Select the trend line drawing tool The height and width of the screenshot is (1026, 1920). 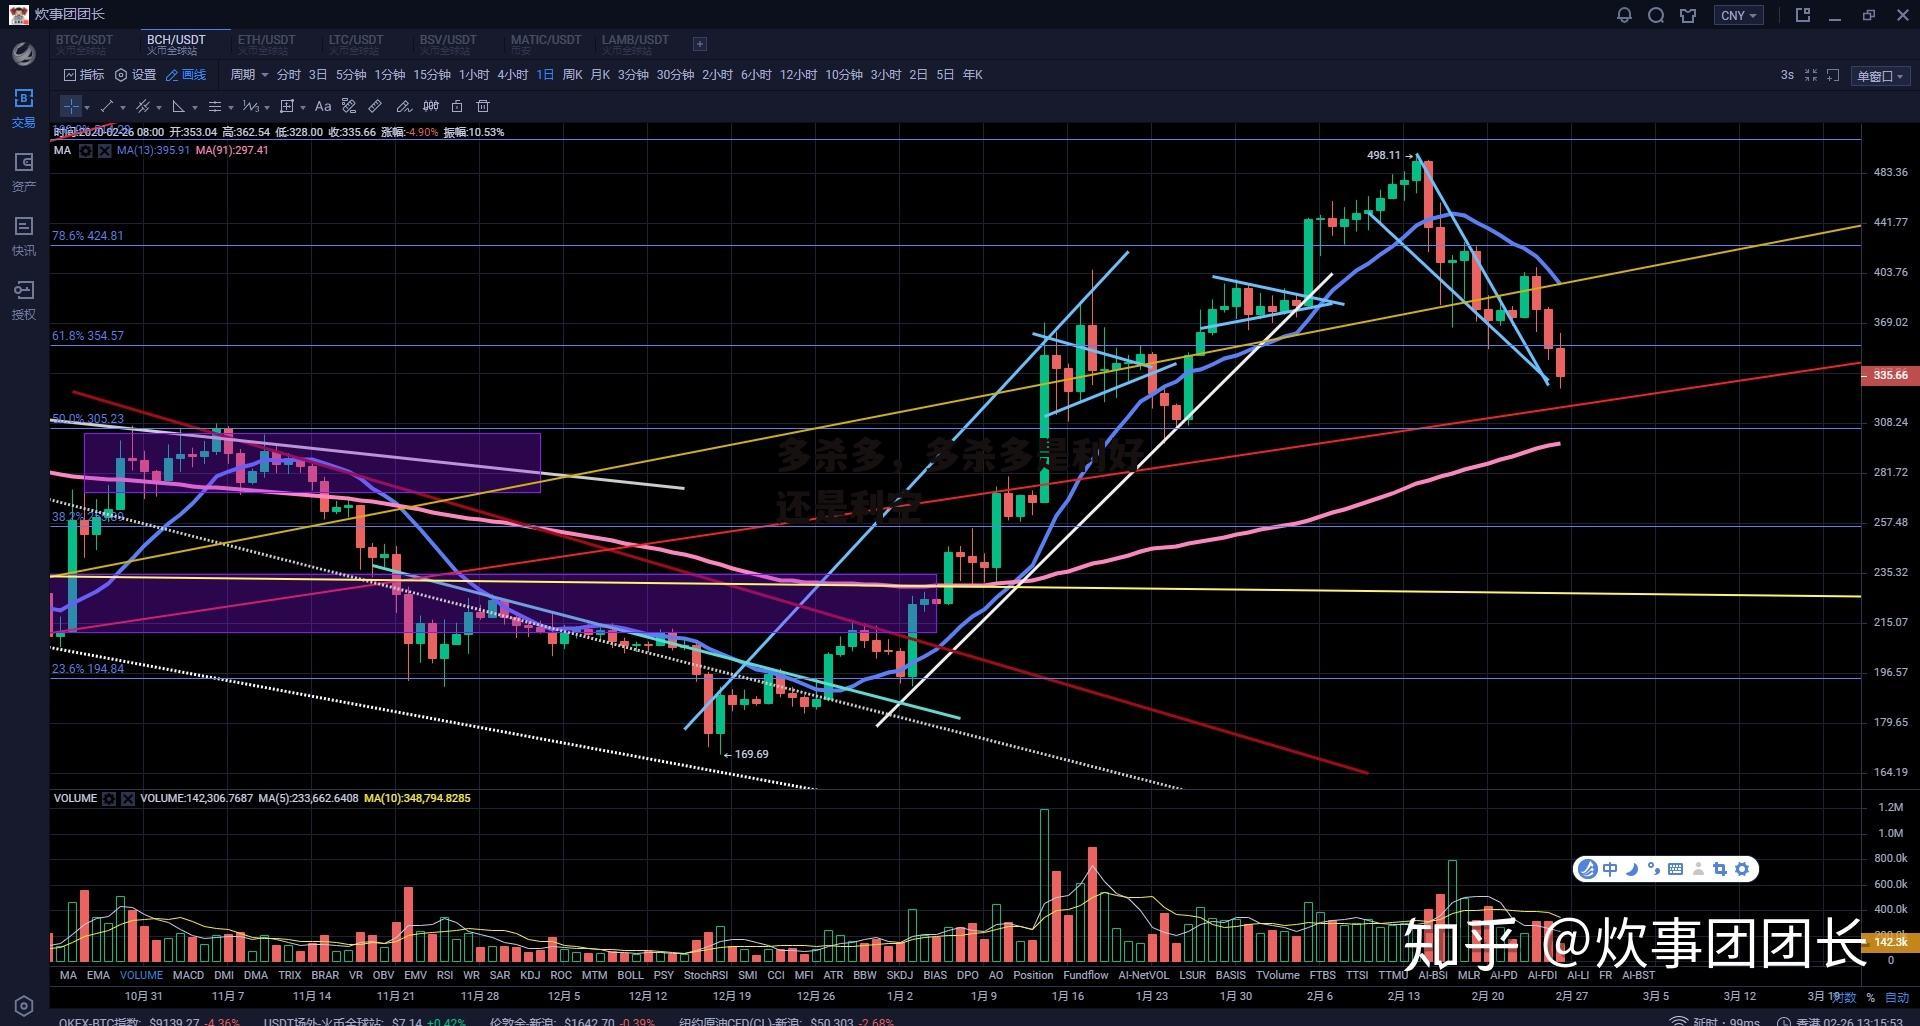click(x=107, y=106)
